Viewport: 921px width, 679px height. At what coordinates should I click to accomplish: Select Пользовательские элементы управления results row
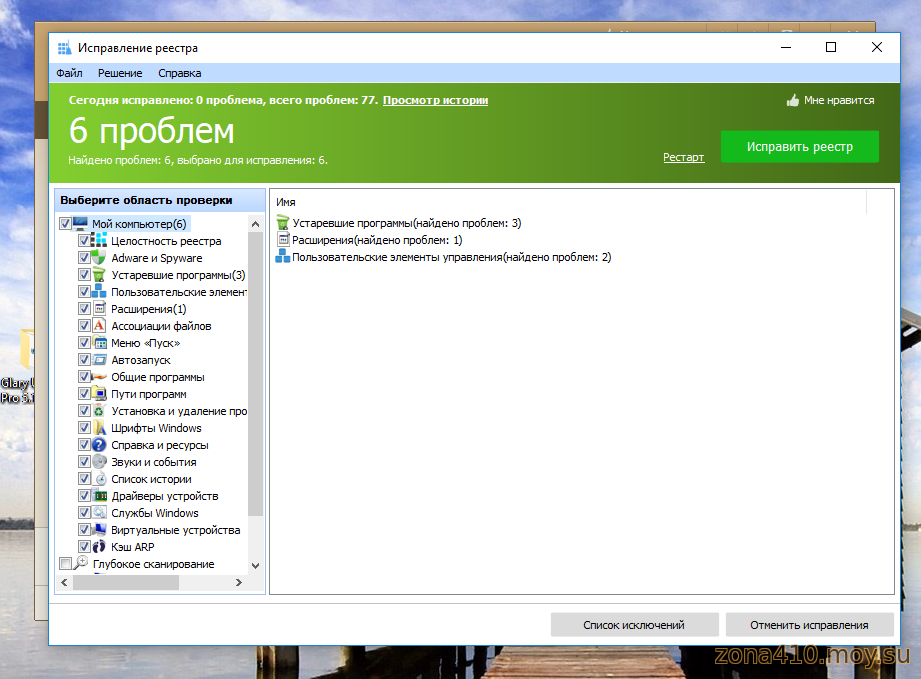[450, 257]
